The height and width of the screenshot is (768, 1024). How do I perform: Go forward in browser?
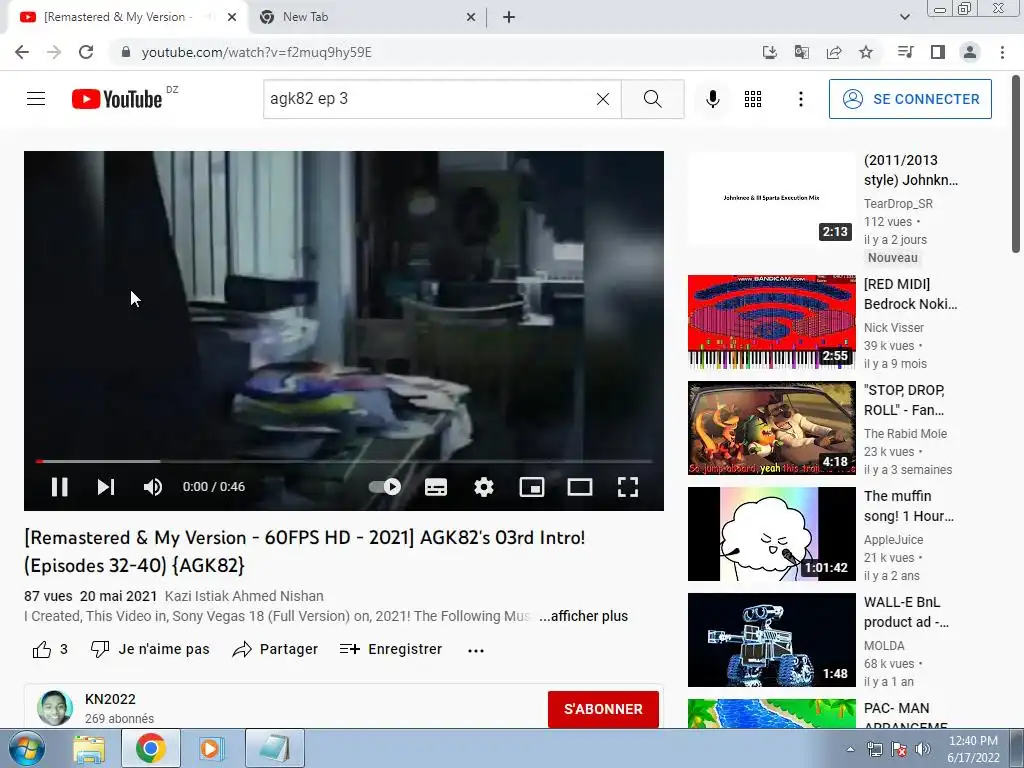[x=54, y=52]
